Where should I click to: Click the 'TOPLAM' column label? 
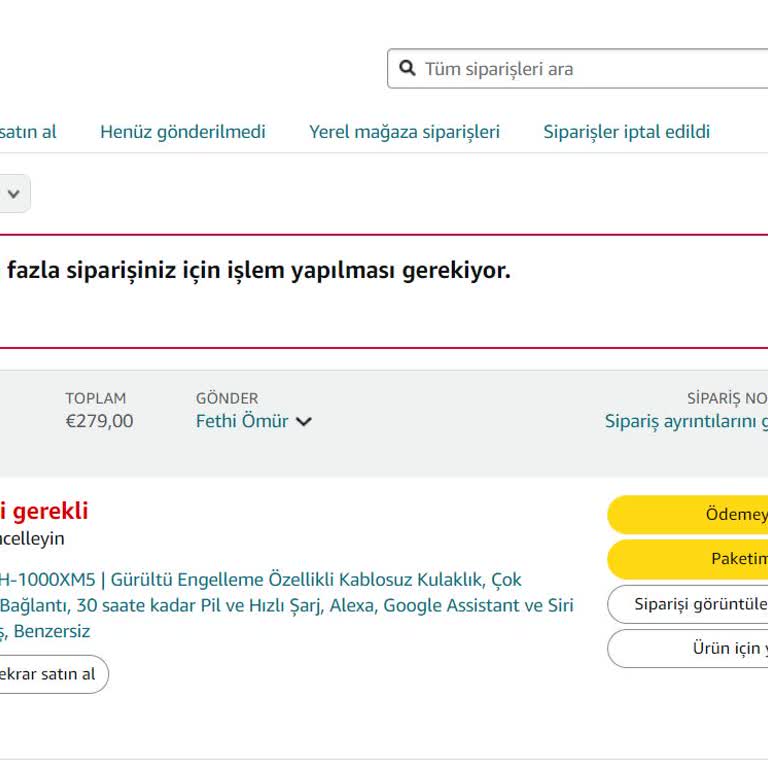point(96,398)
